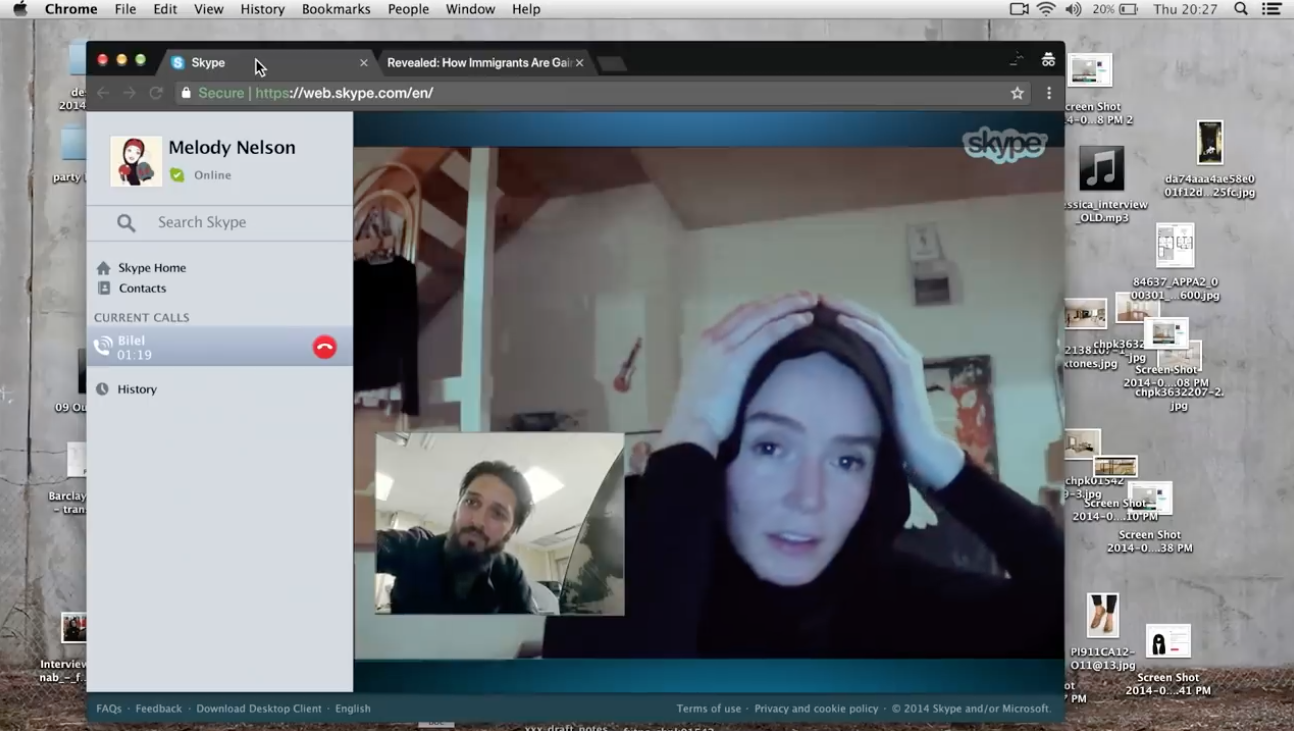Open Chrome three-dot menu
The height and width of the screenshot is (731, 1294).
[1049, 93]
